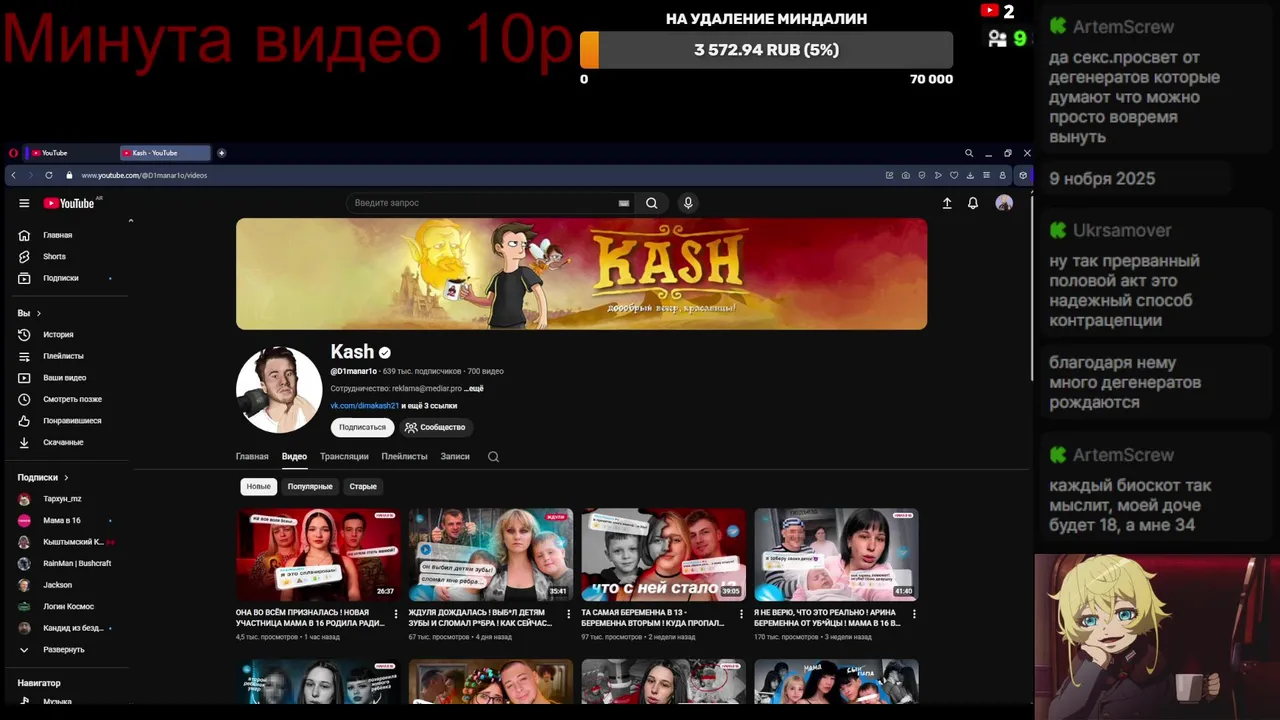Click the Подписаться button
Viewport: 1280px width, 720px height.
click(x=362, y=427)
